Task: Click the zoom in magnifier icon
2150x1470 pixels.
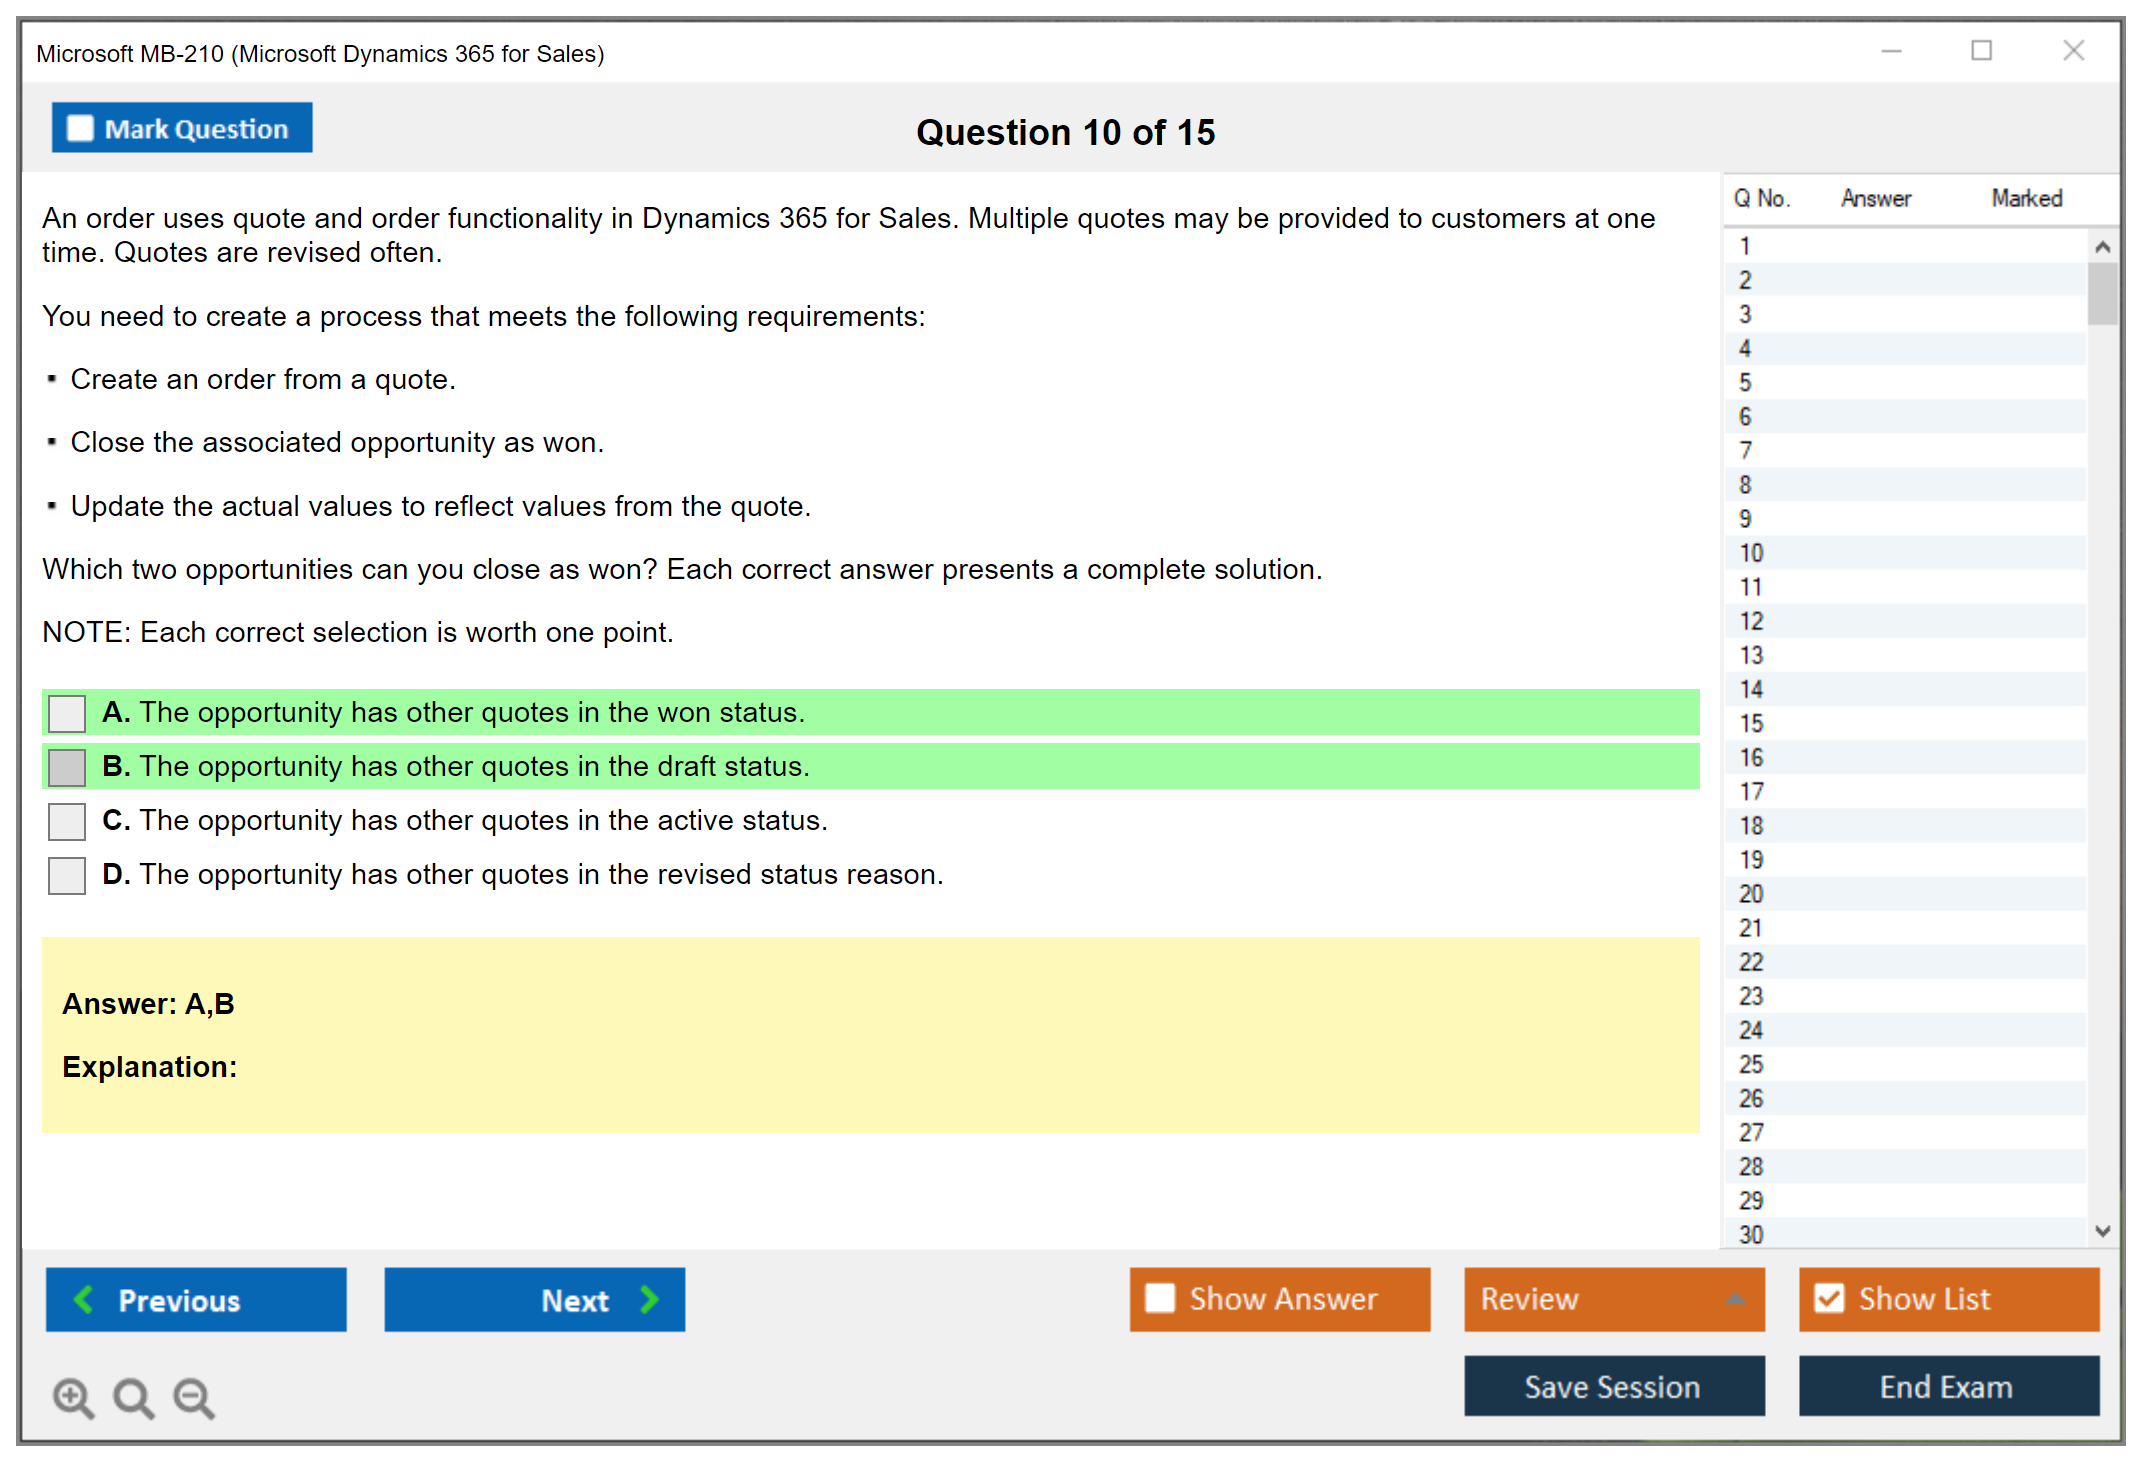Action: (x=73, y=1397)
